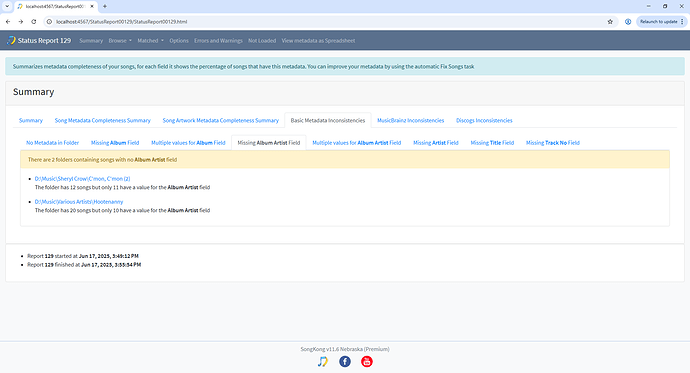
Task: Reload the page
Action: tap(34, 22)
